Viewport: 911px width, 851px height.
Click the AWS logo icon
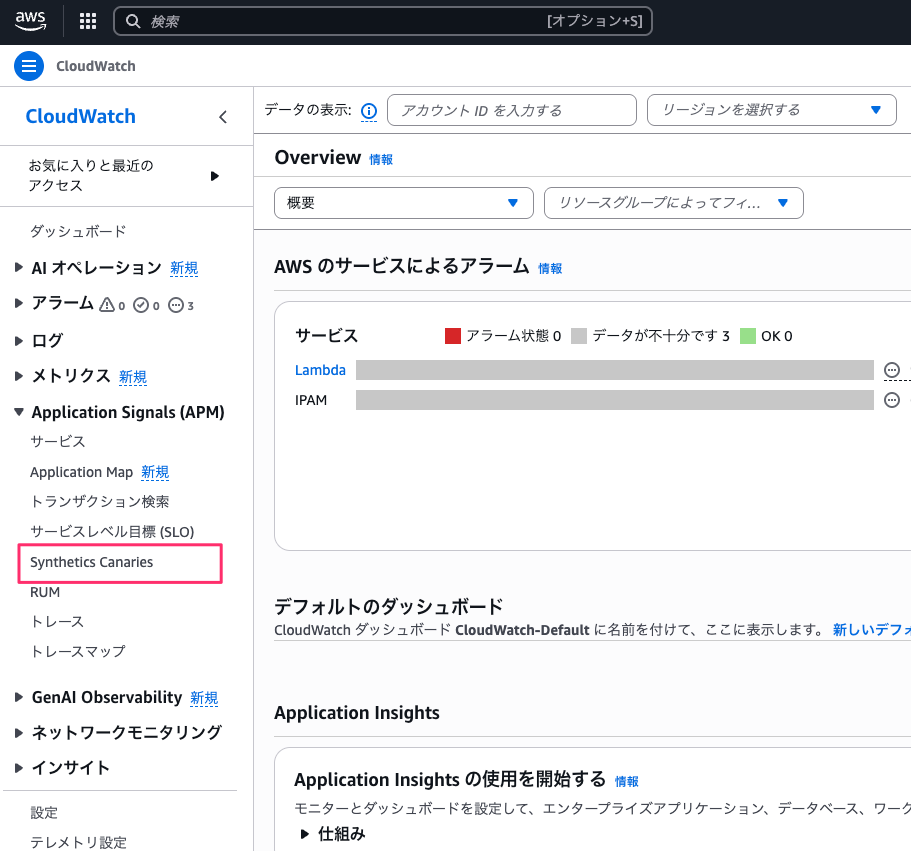[x=30, y=21]
